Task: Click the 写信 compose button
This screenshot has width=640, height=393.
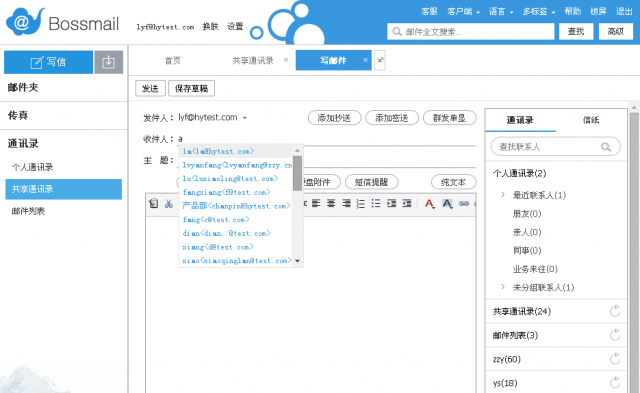Action: tap(48, 62)
